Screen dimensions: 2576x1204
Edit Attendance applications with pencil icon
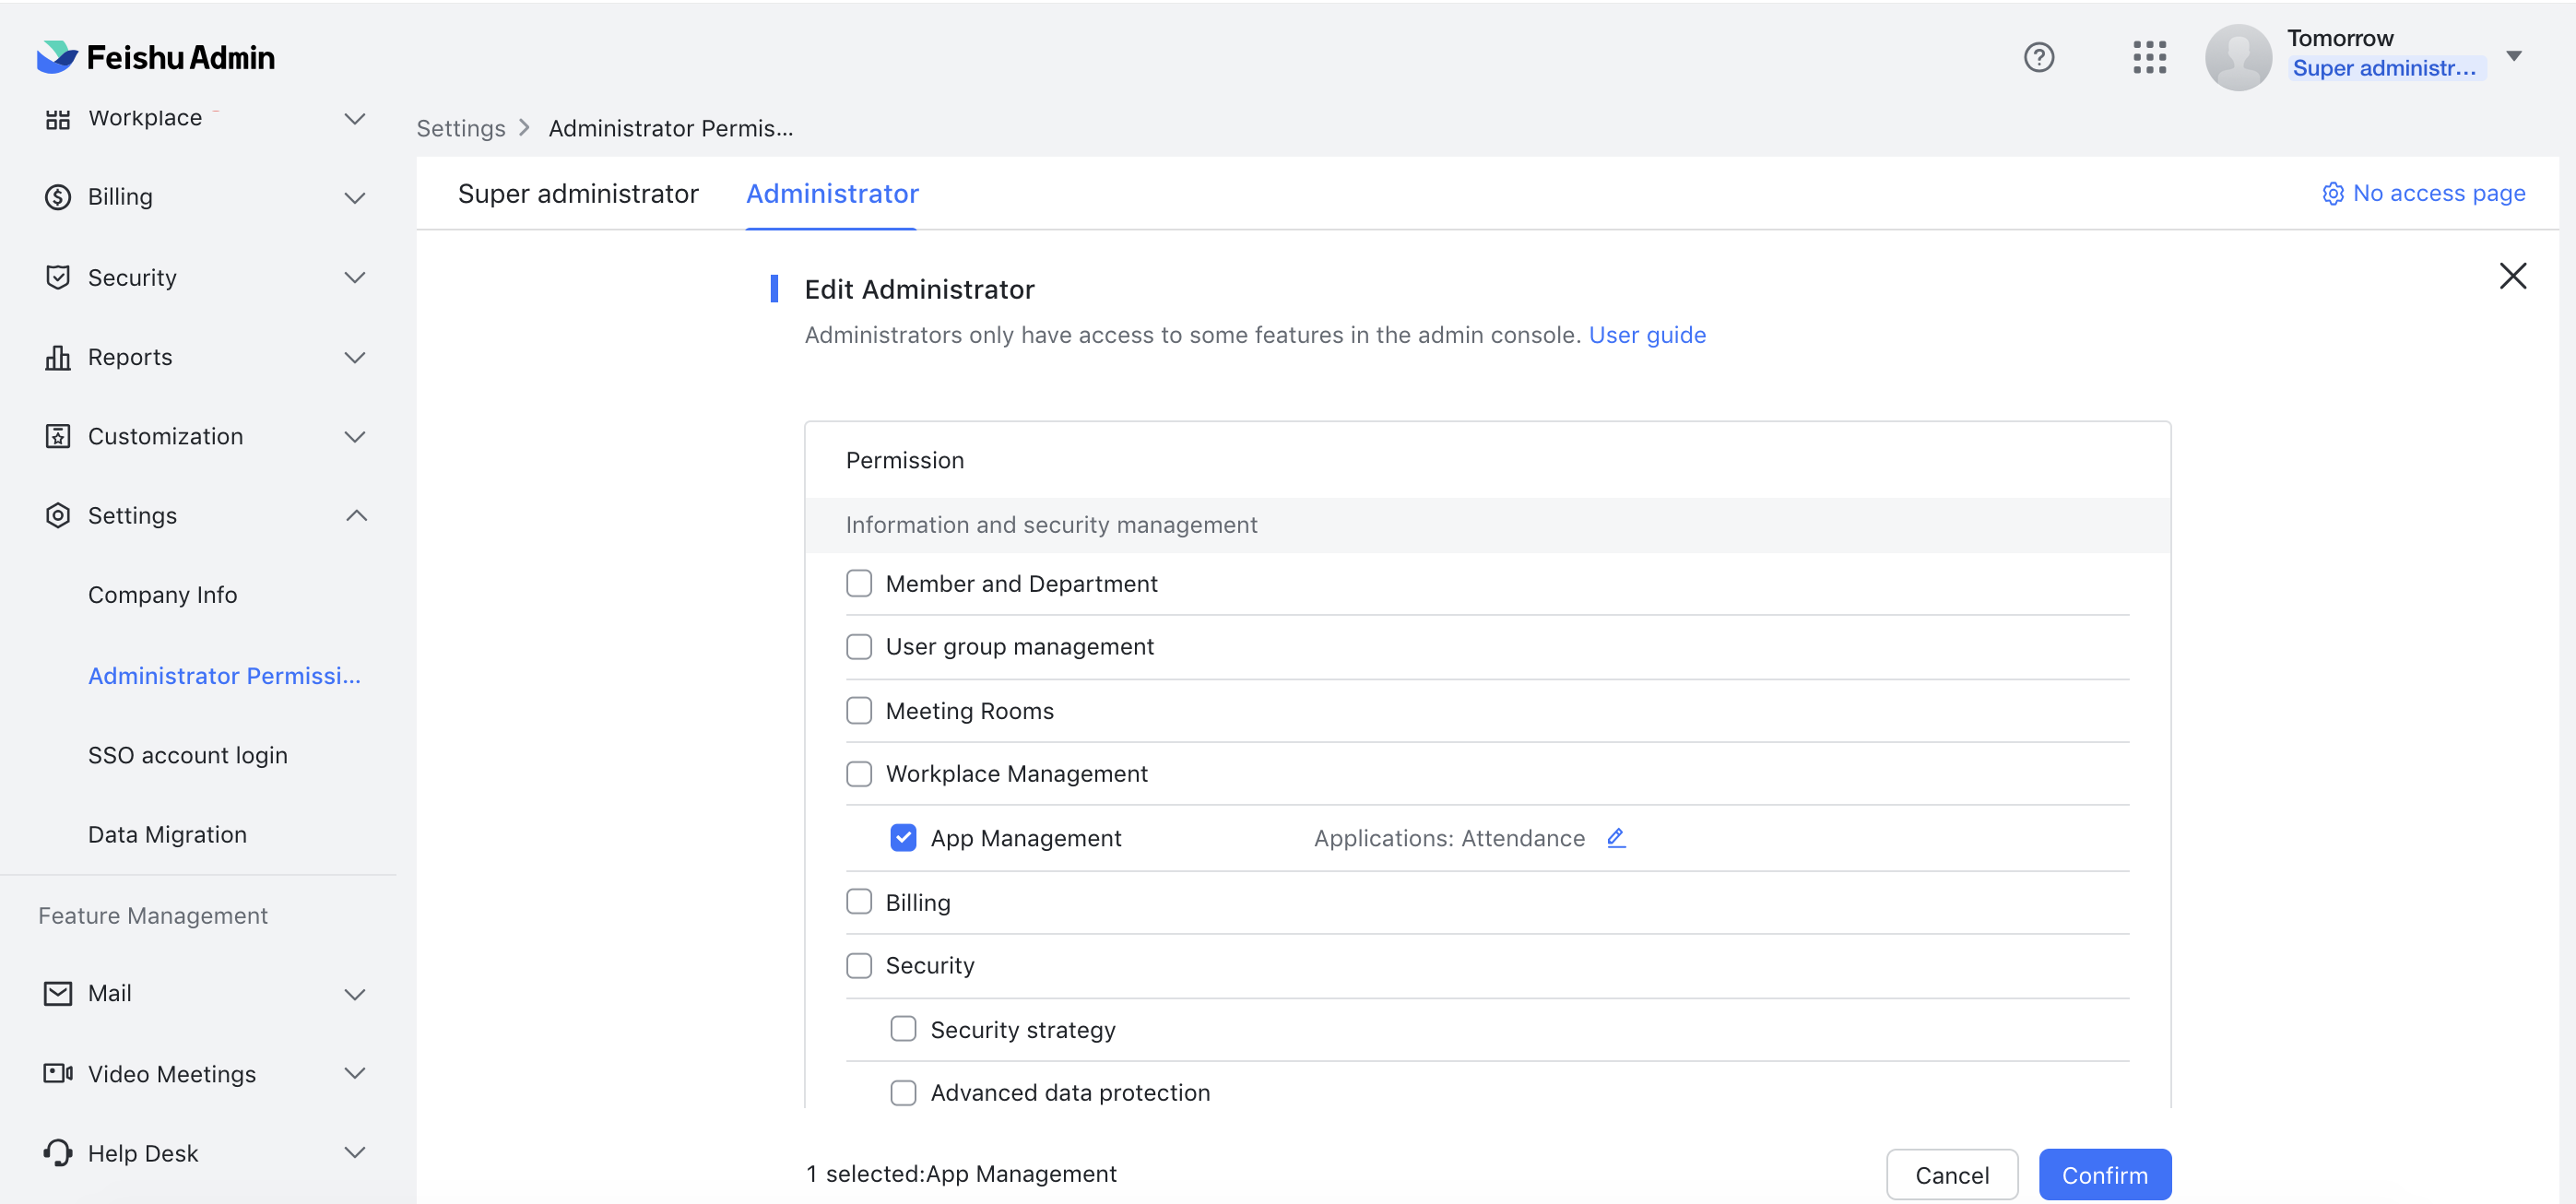[x=1616, y=838]
